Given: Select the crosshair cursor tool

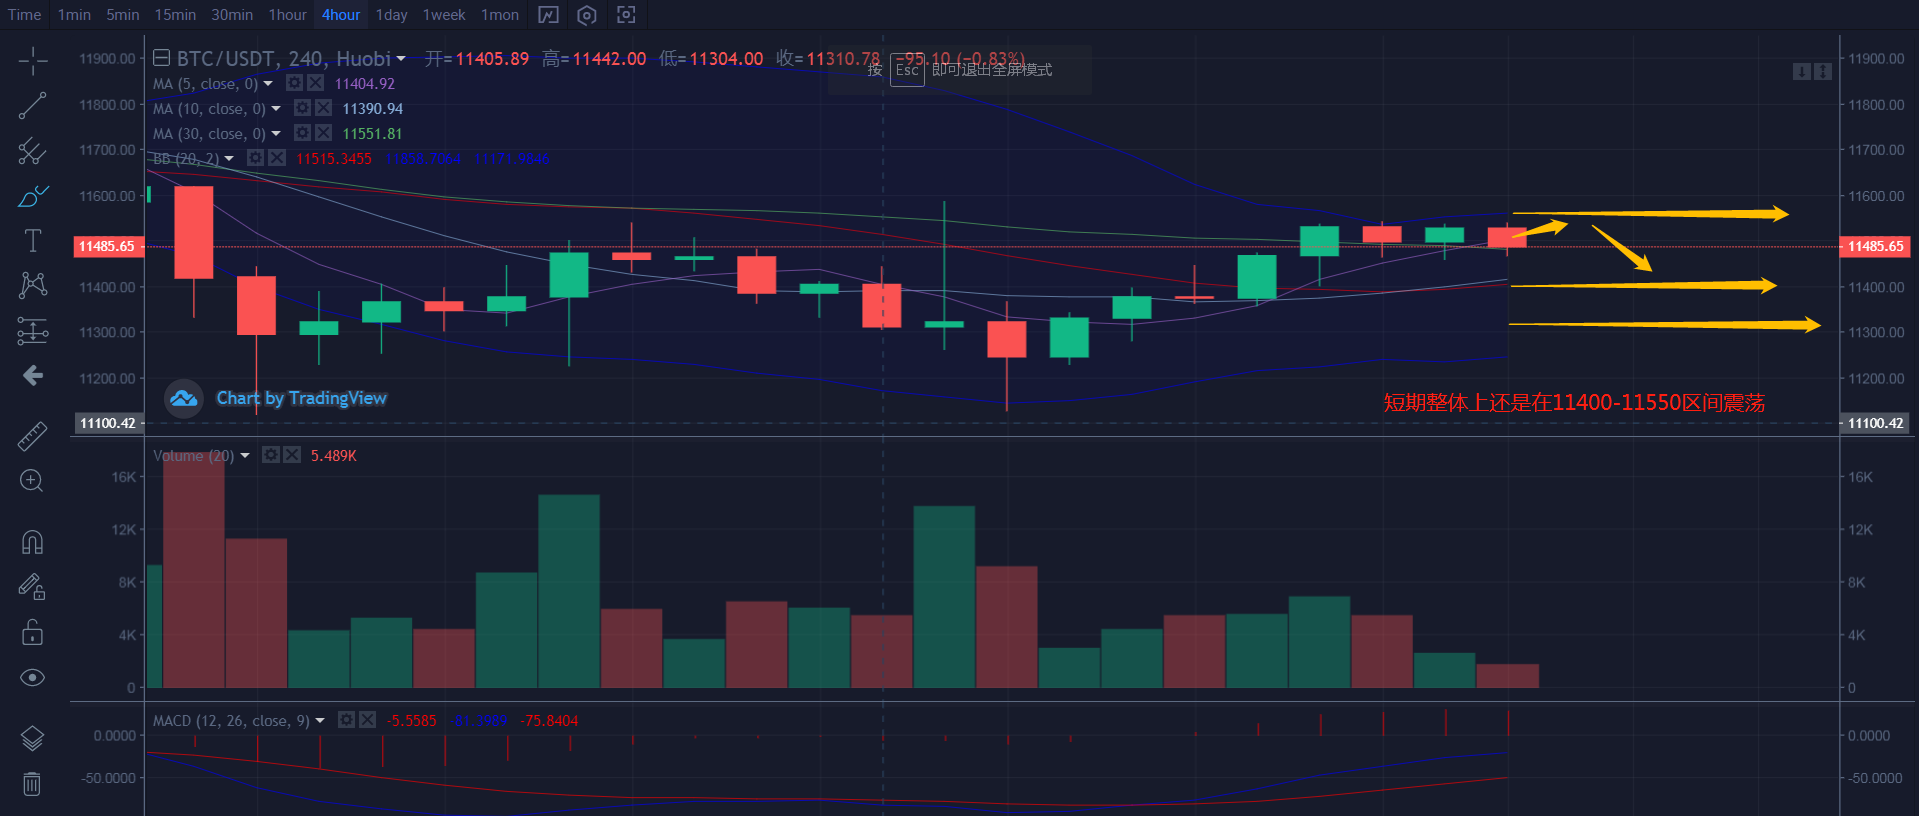Looking at the screenshot, I should pyautogui.click(x=32, y=61).
